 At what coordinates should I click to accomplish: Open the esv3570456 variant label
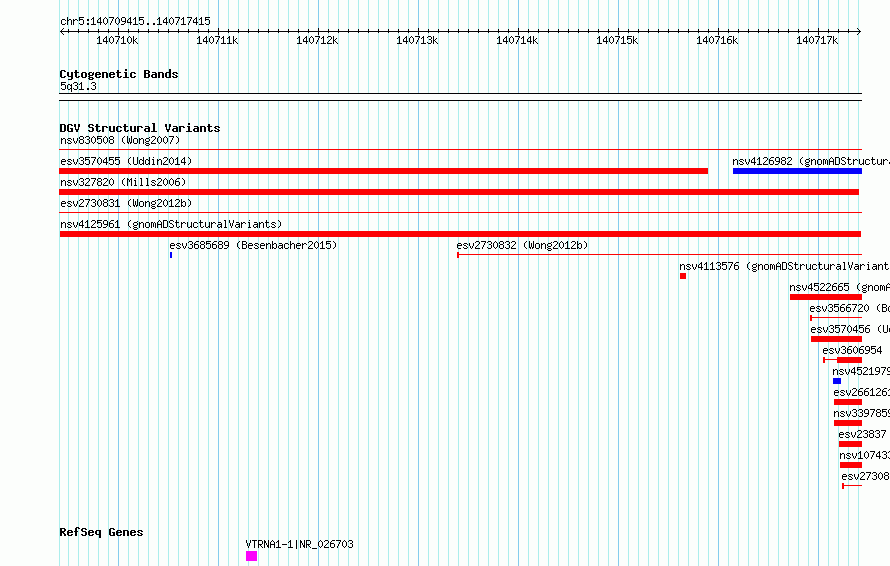850,329
